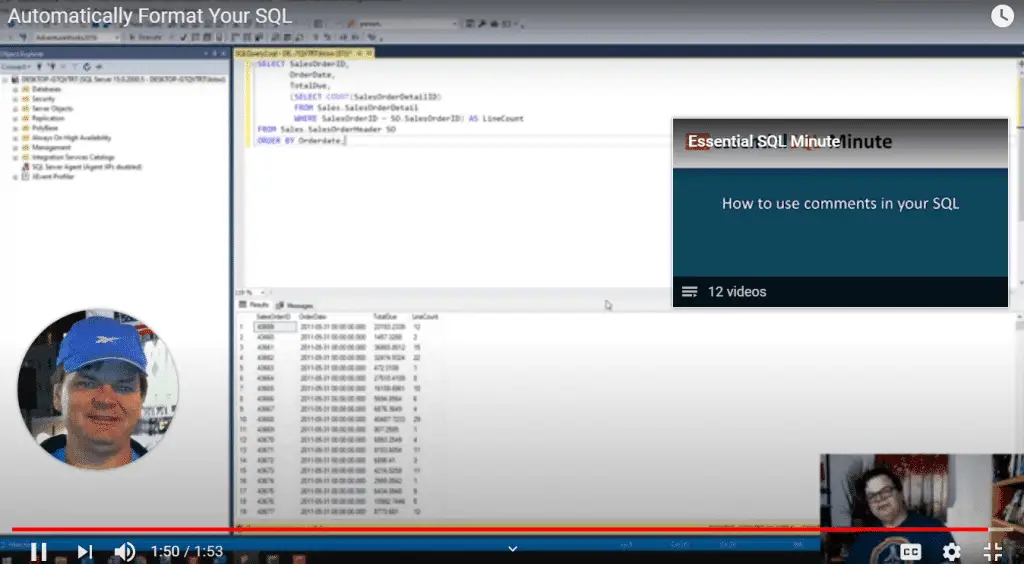
Task: Click the SalesOrderID column header
Action: tap(273, 317)
